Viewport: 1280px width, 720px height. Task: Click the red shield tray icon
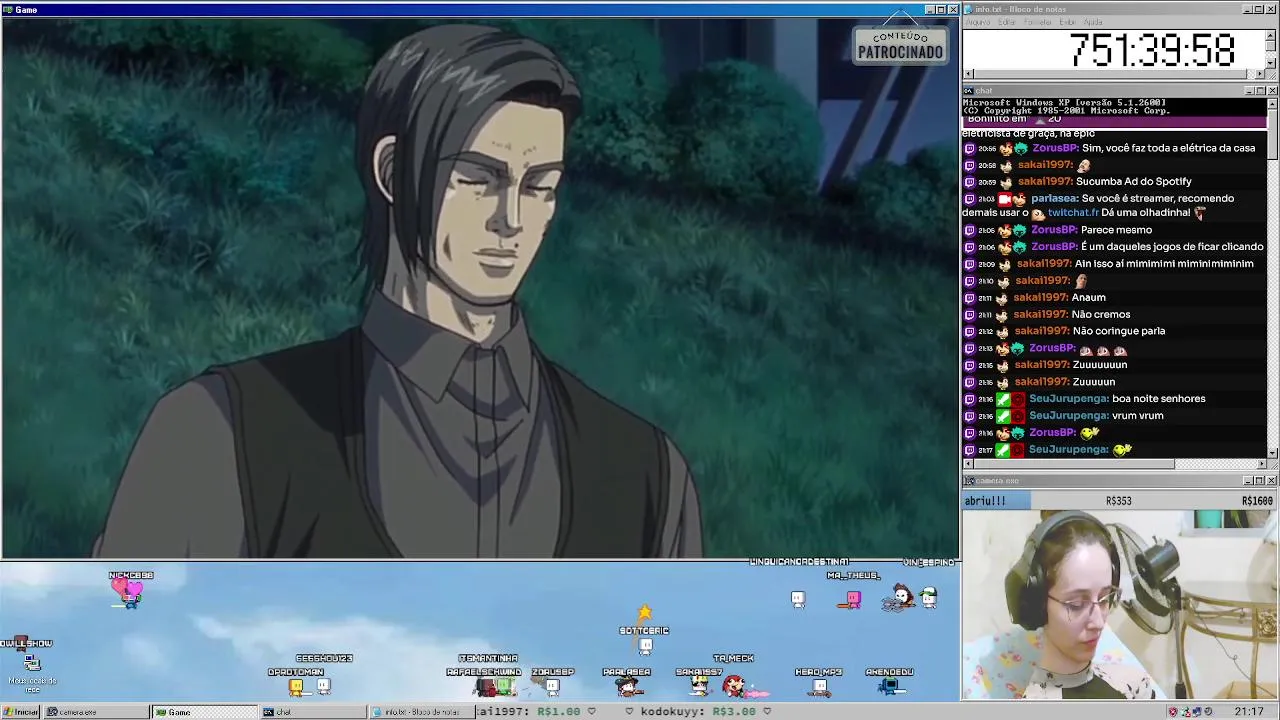(x=1173, y=712)
